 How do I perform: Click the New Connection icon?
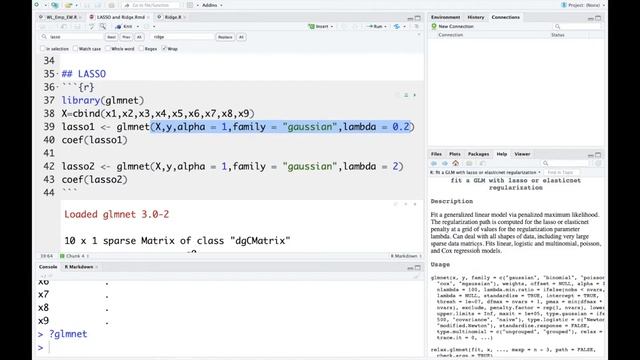coord(434,26)
